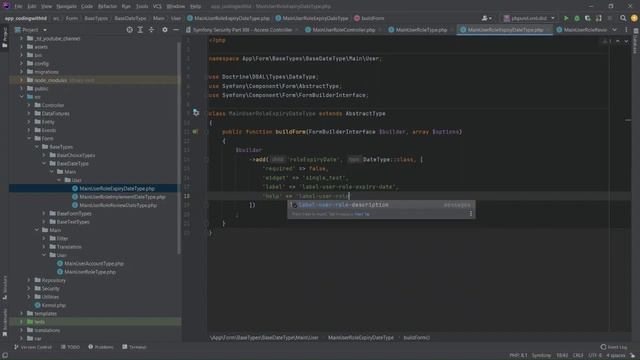Open the VCS menu
The height and width of the screenshot is (360, 640).
click(157, 6)
